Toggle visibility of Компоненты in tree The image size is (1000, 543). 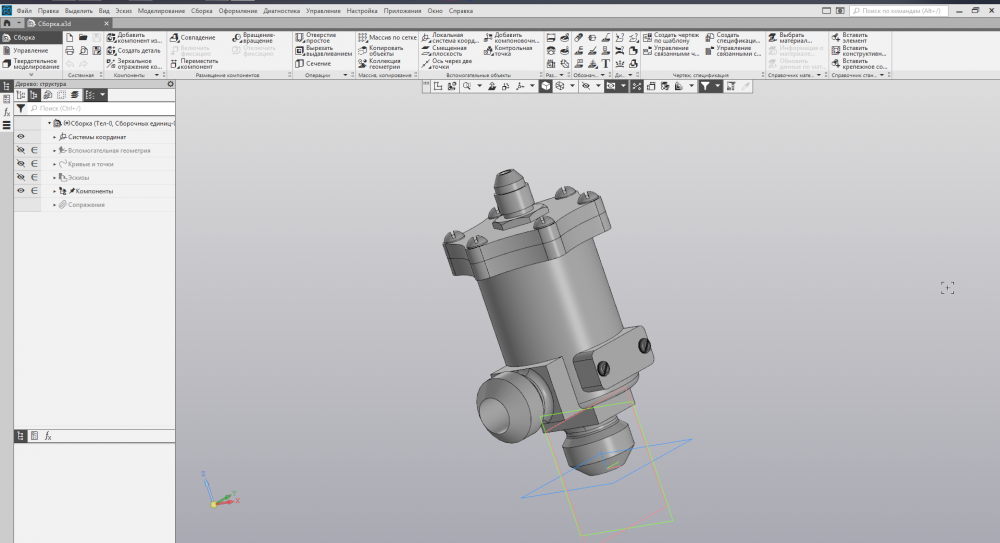click(x=20, y=190)
